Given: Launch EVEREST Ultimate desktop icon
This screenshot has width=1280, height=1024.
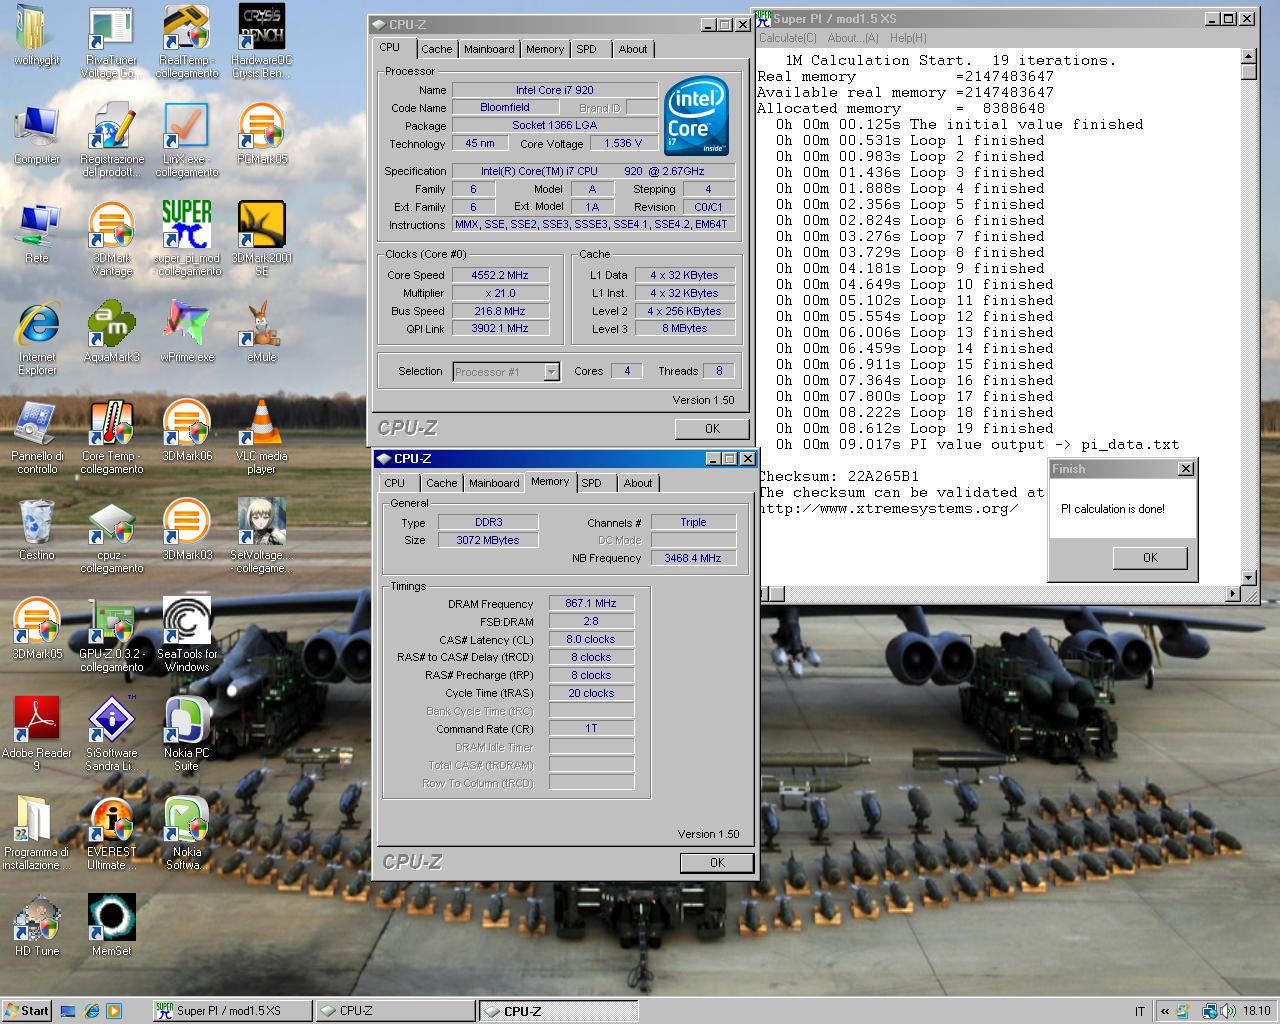Looking at the screenshot, I should click(111, 833).
